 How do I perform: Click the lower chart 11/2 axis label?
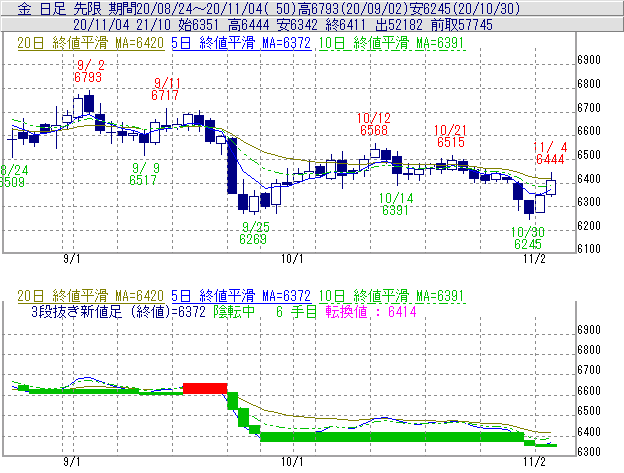(534, 462)
